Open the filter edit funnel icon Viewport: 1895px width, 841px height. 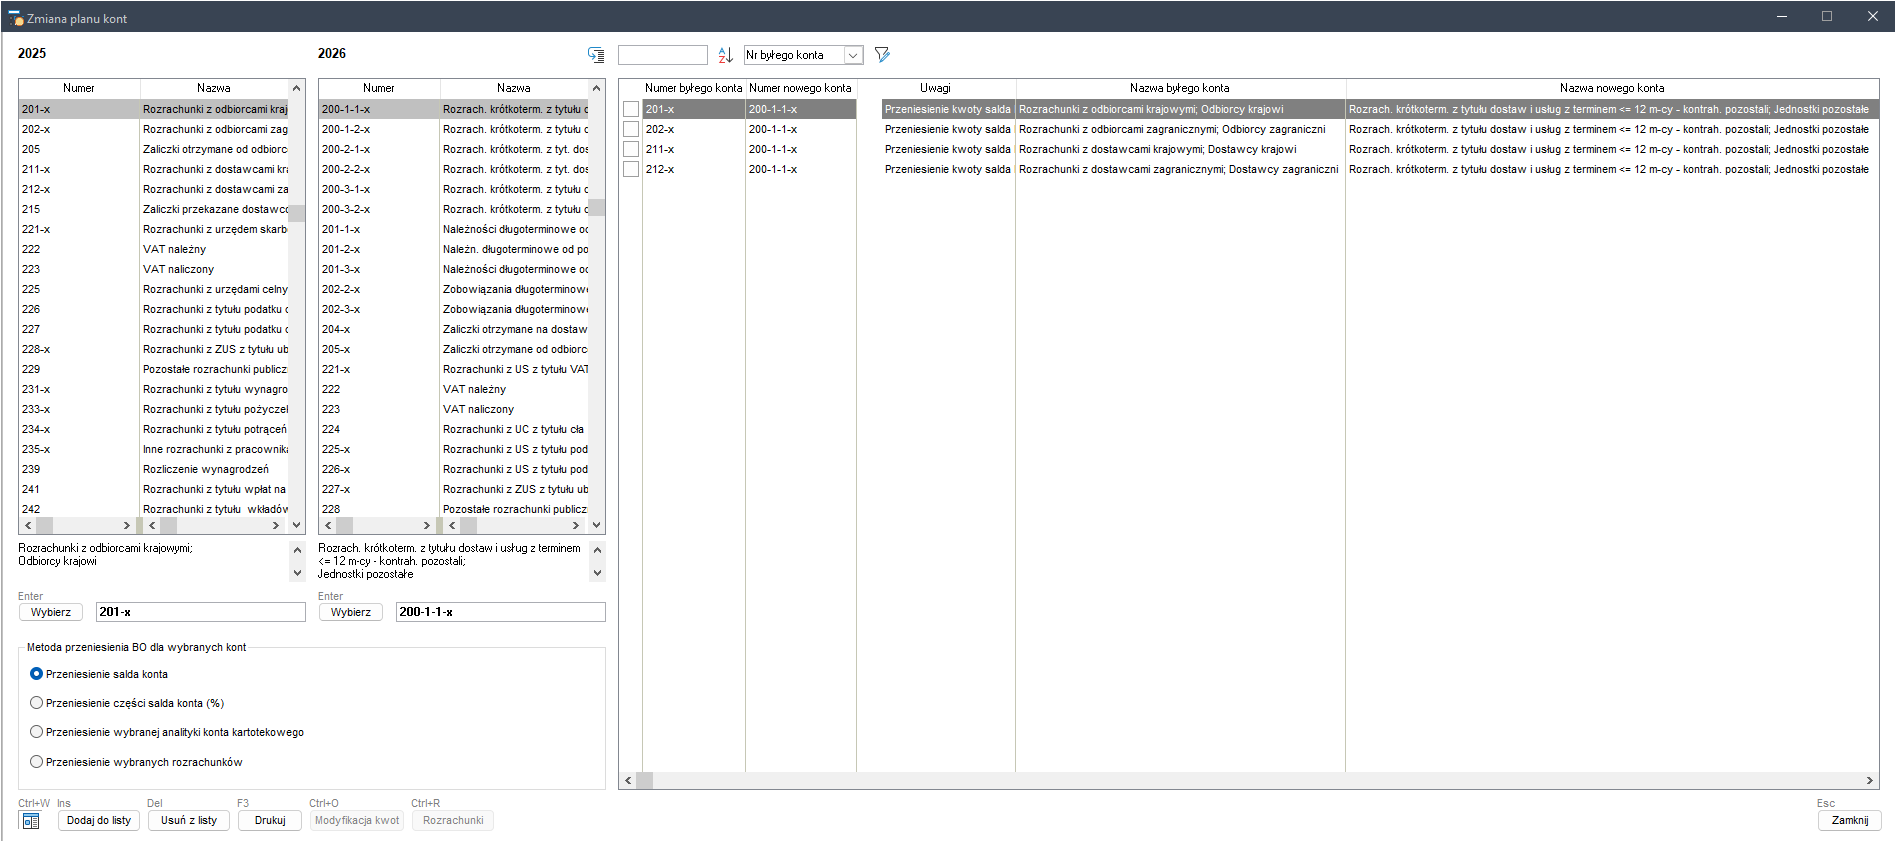pyautogui.click(x=882, y=55)
